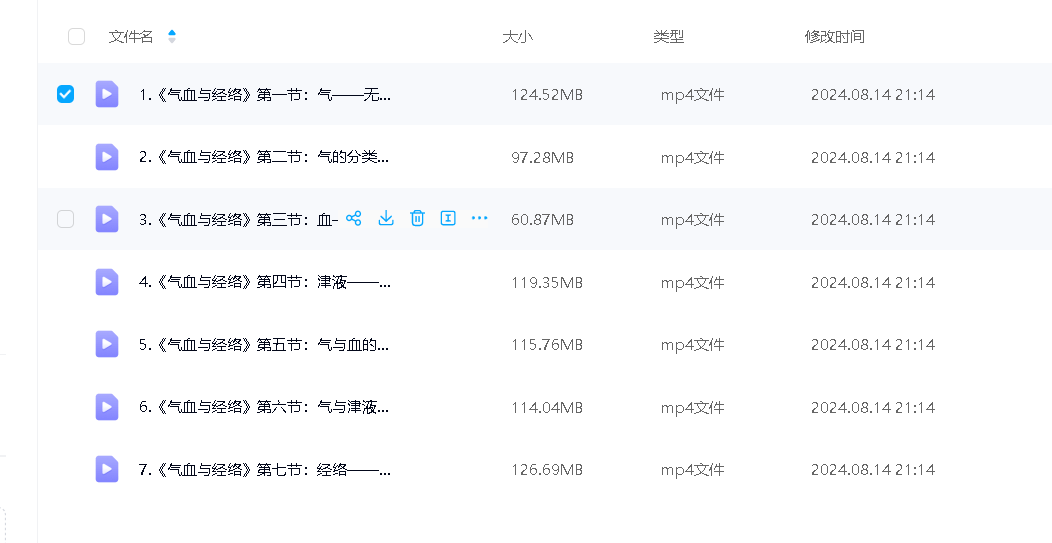Download the third file 第三节
The height and width of the screenshot is (543, 1052).
pos(386,218)
